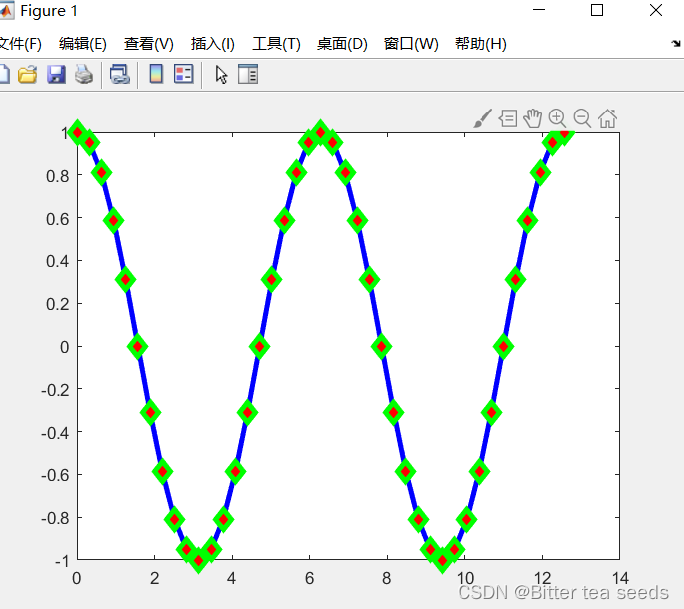Screen dimensions: 684x609
Task: Open the 工具(T) menu
Action: coord(277,44)
